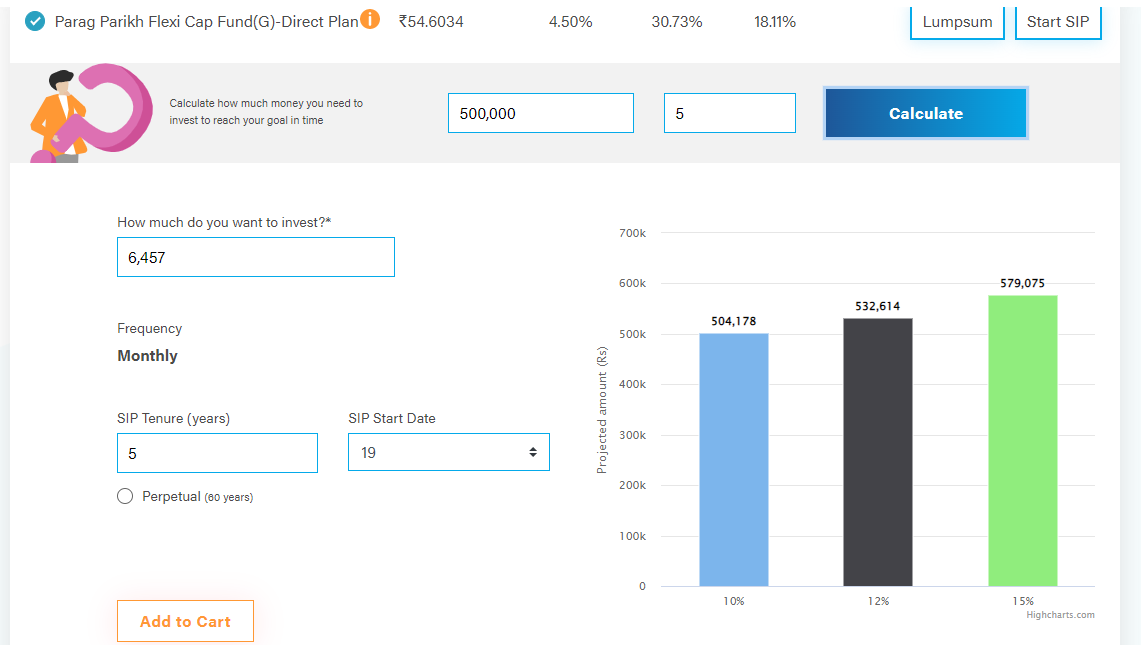Click the Lumpsum button
The width and height of the screenshot is (1141, 645).
(957, 22)
